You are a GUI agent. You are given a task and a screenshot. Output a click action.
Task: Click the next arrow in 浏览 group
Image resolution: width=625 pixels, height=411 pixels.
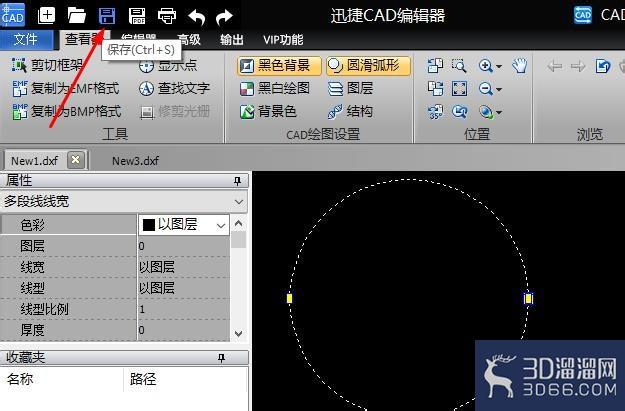pyautogui.click(x=578, y=66)
